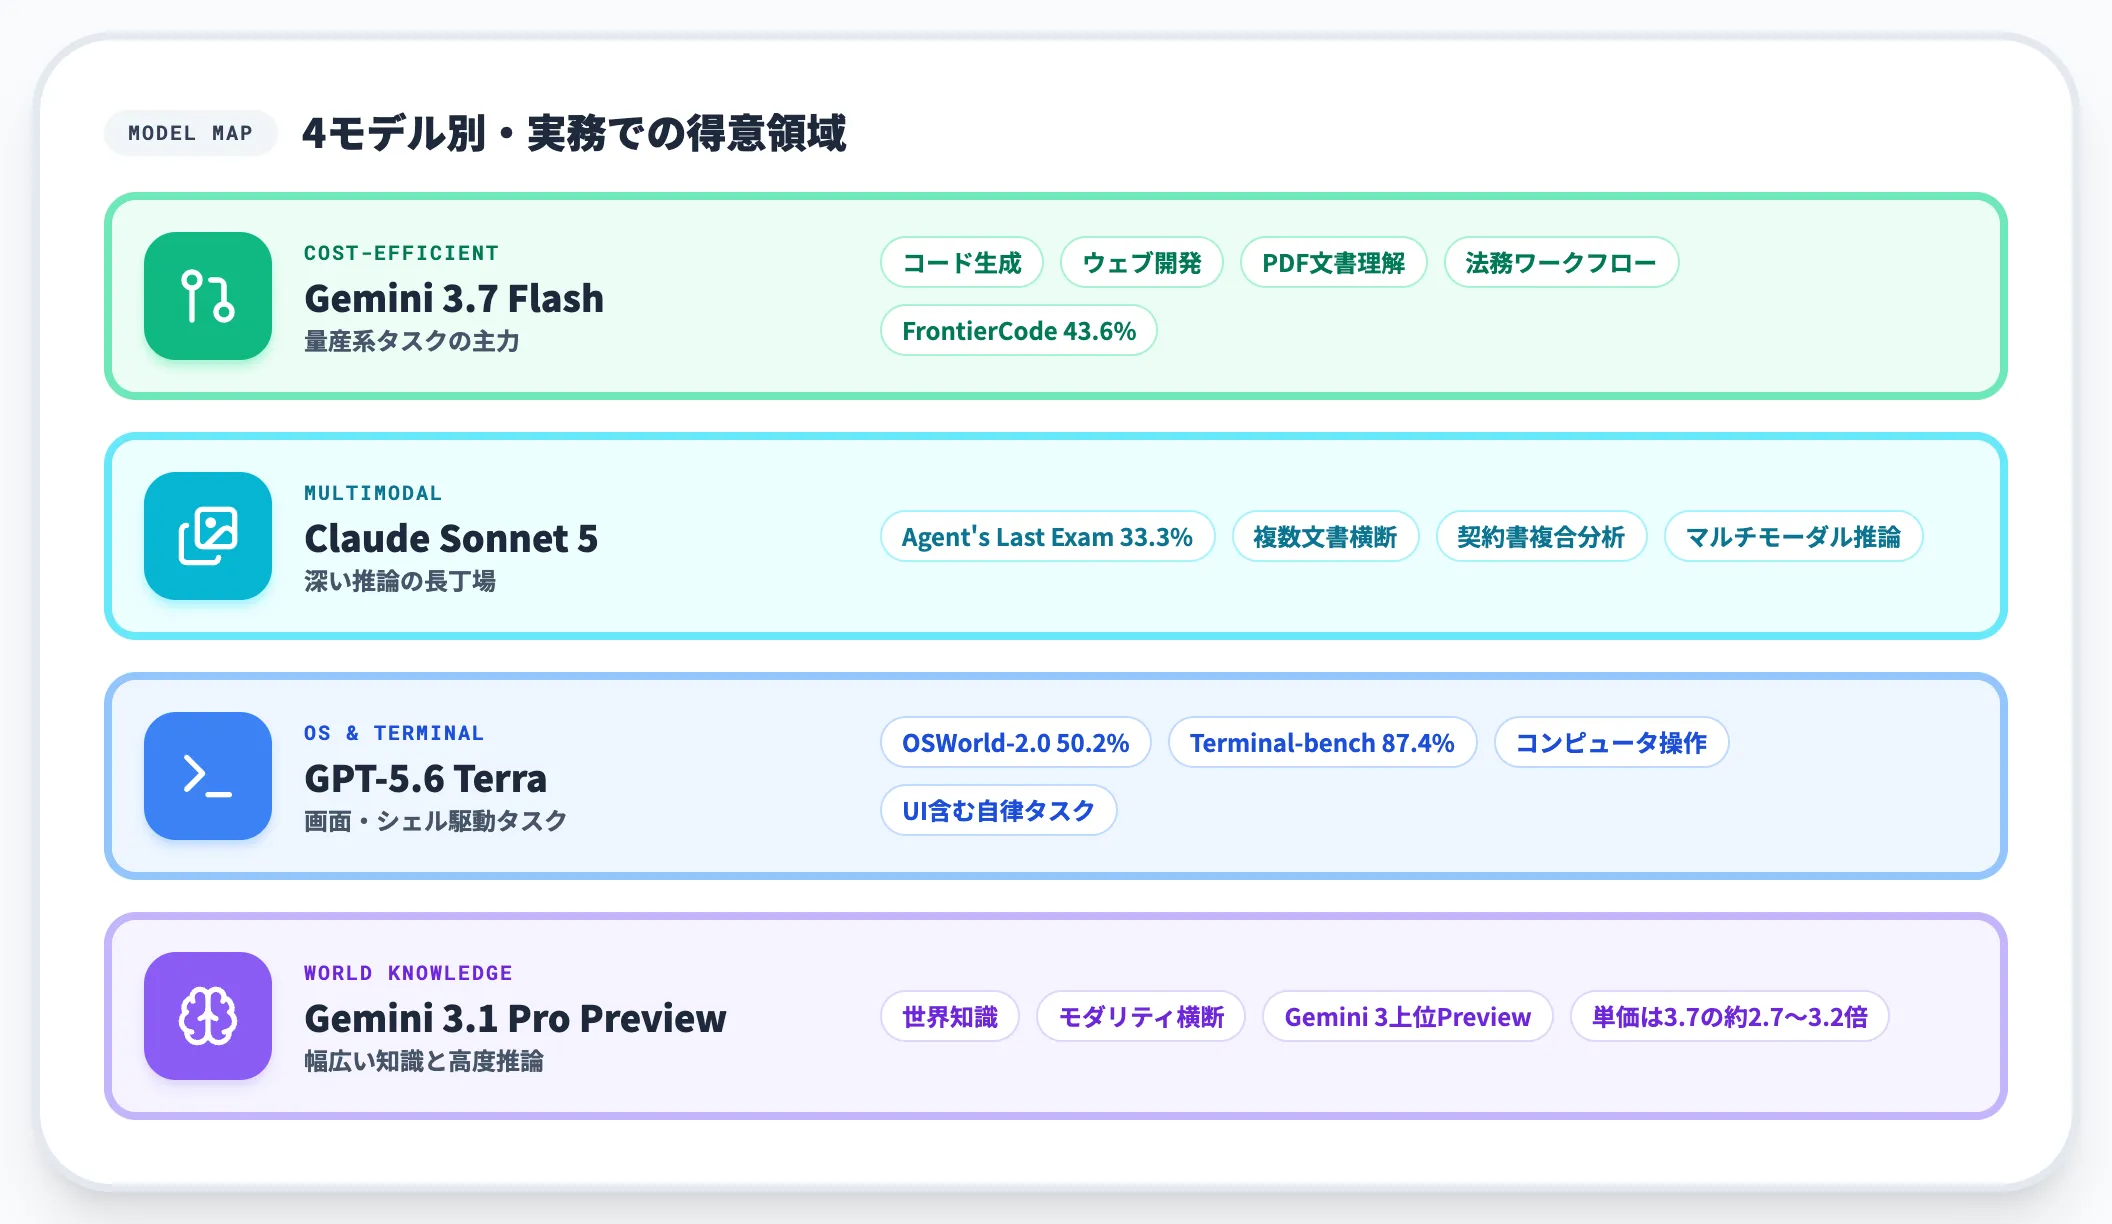
Task: Select the 世界知識 tag
Action: 950,1016
